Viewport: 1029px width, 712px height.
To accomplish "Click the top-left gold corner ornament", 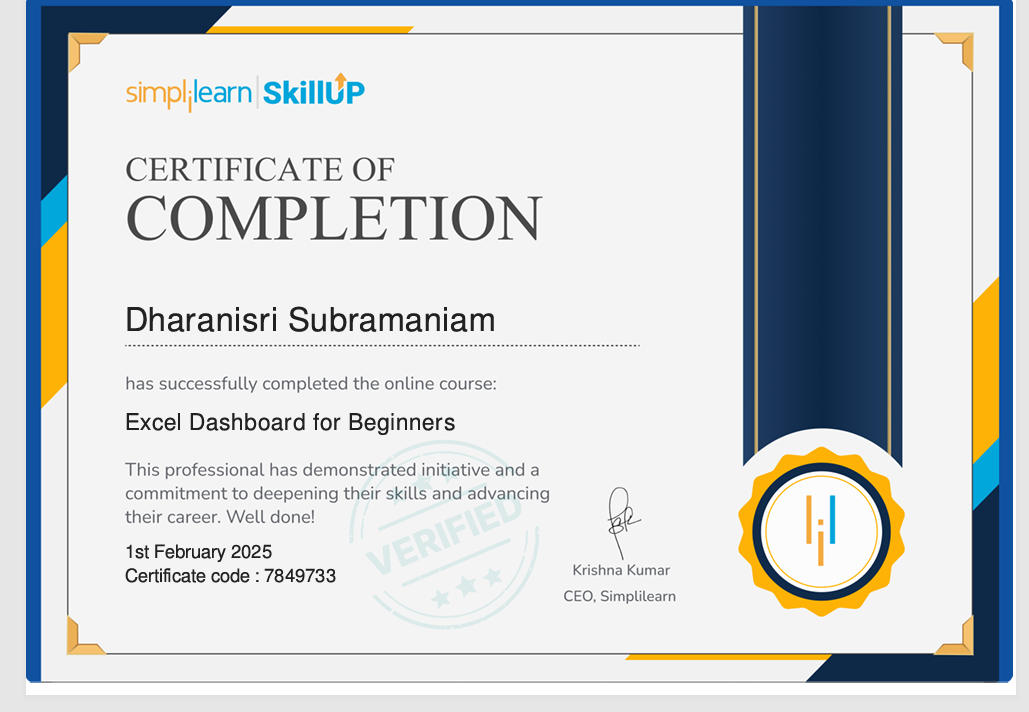I will click(87, 51).
